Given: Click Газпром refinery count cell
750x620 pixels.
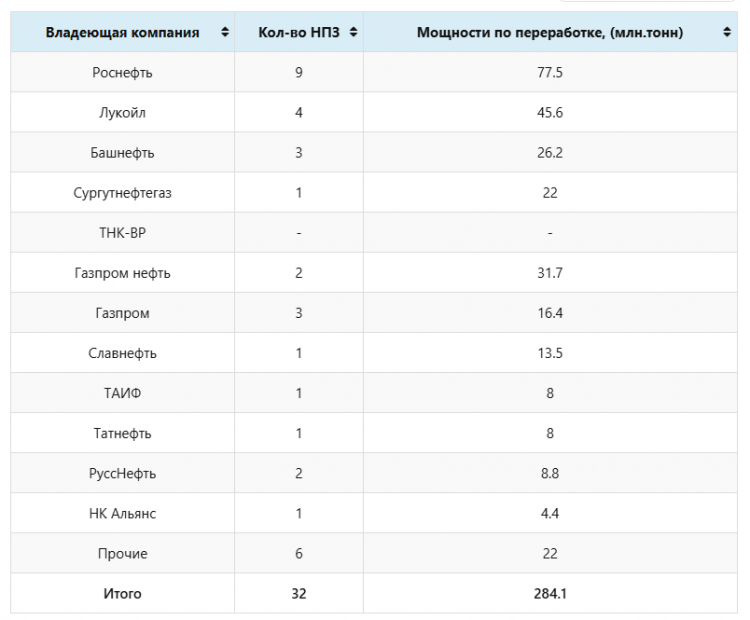Looking at the screenshot, I should coord(299,313).
